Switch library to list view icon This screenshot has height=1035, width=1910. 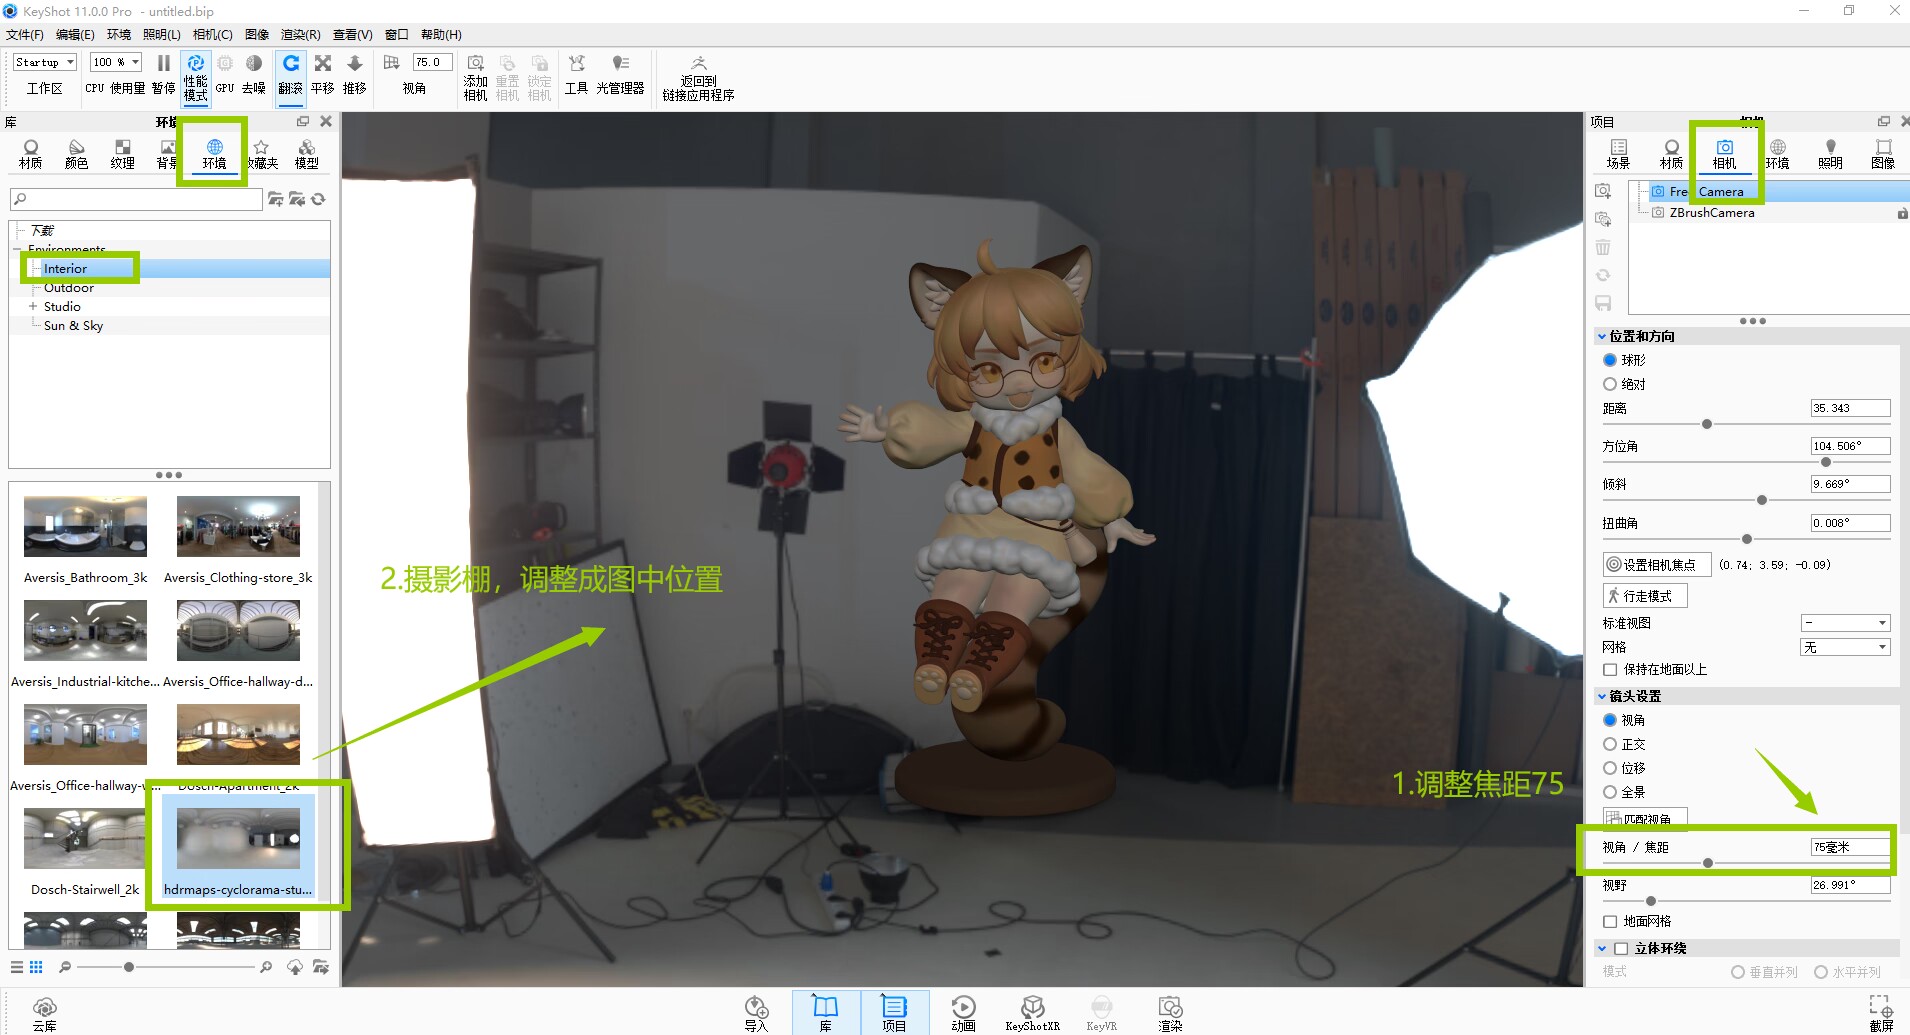click(17, 967)
